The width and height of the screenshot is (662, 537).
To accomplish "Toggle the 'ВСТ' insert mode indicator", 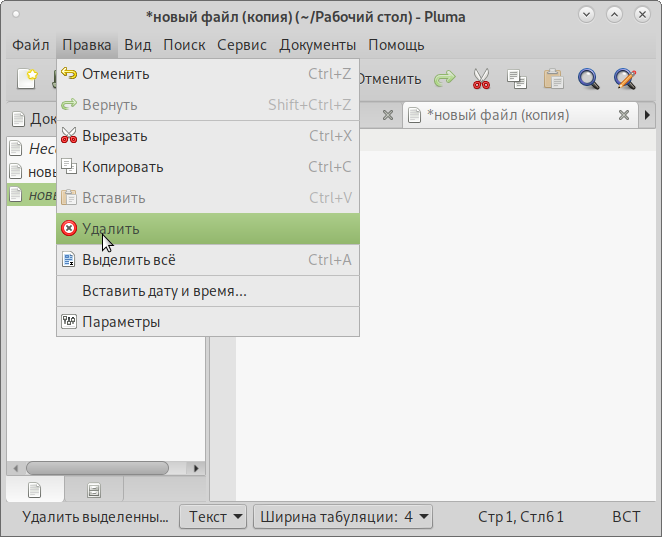I will click(x=626, y=517).
